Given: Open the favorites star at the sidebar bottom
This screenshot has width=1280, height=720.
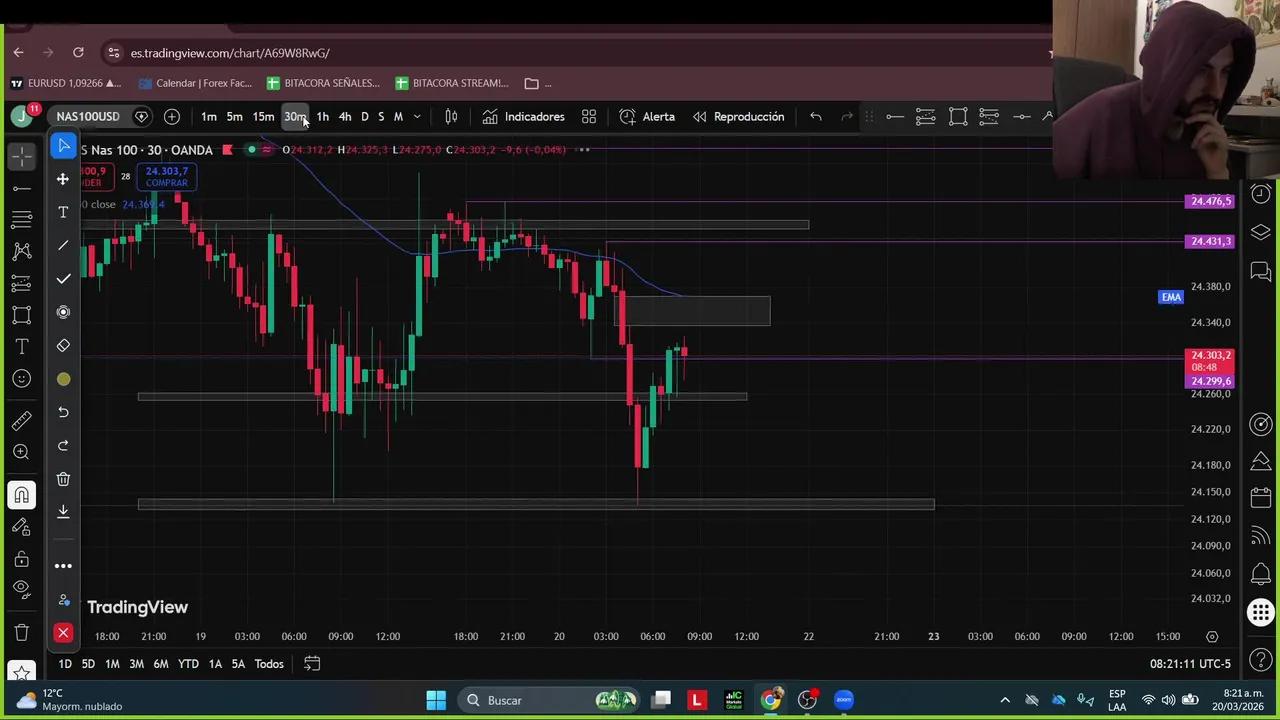Looking at the screenshot, I should [21, 674].
